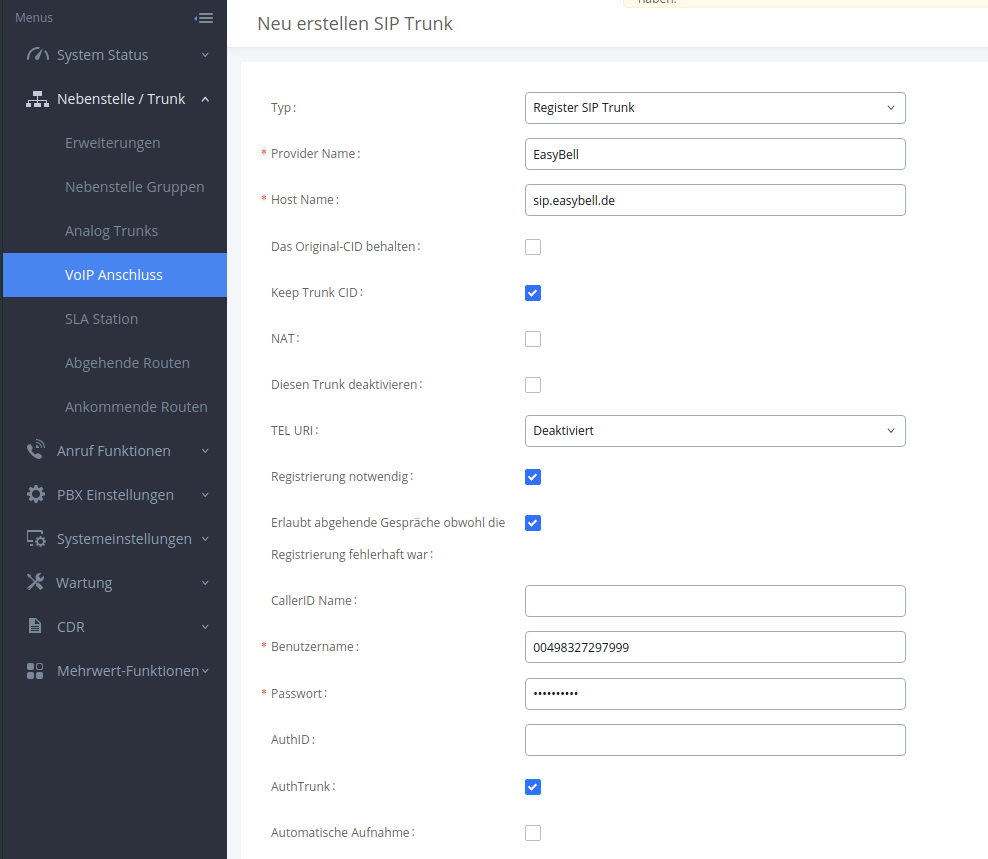Click the Mehrwert-Funktionen grid icon
This screenshot has height=859, width=988.
(x=36, y=671)
